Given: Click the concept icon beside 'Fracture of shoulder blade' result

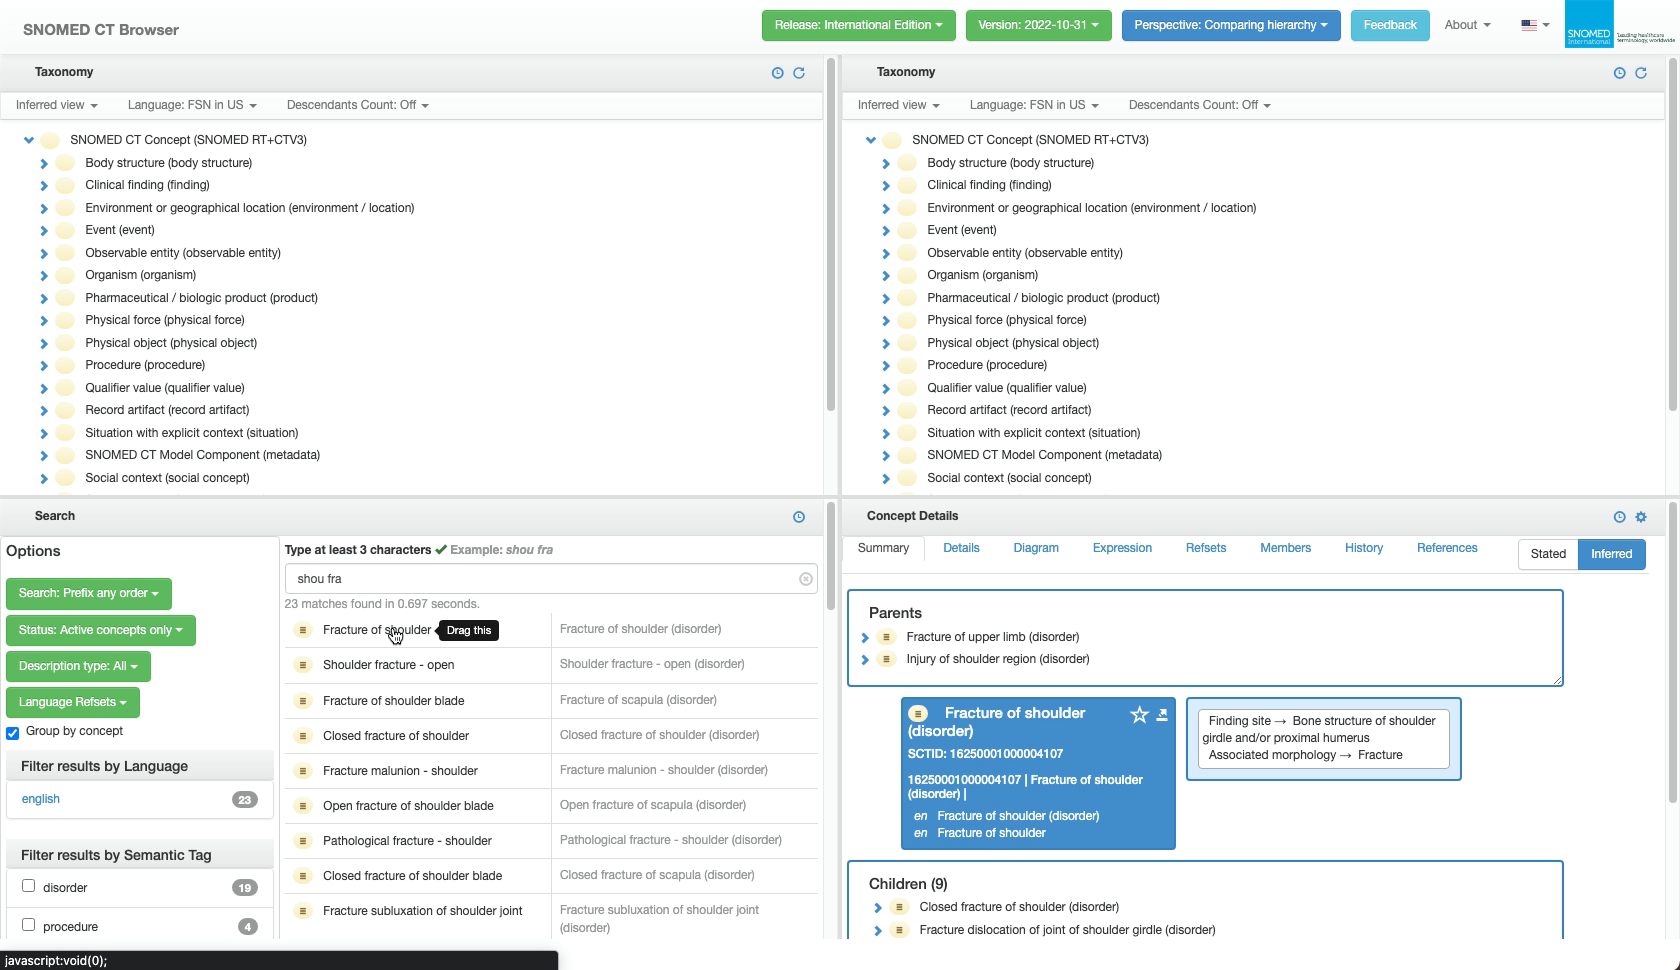Looking at the screenshot, I should click(303, 701).
